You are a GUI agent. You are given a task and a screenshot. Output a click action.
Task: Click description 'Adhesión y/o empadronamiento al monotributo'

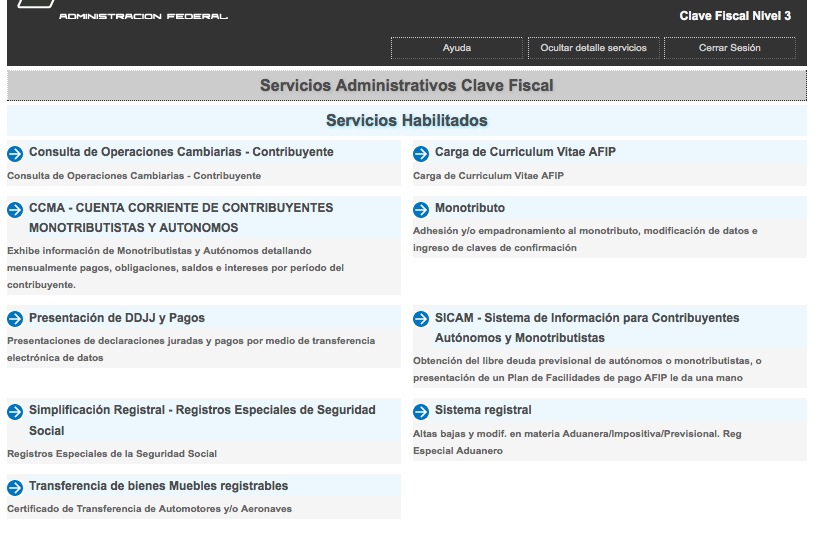coord(585,239)
